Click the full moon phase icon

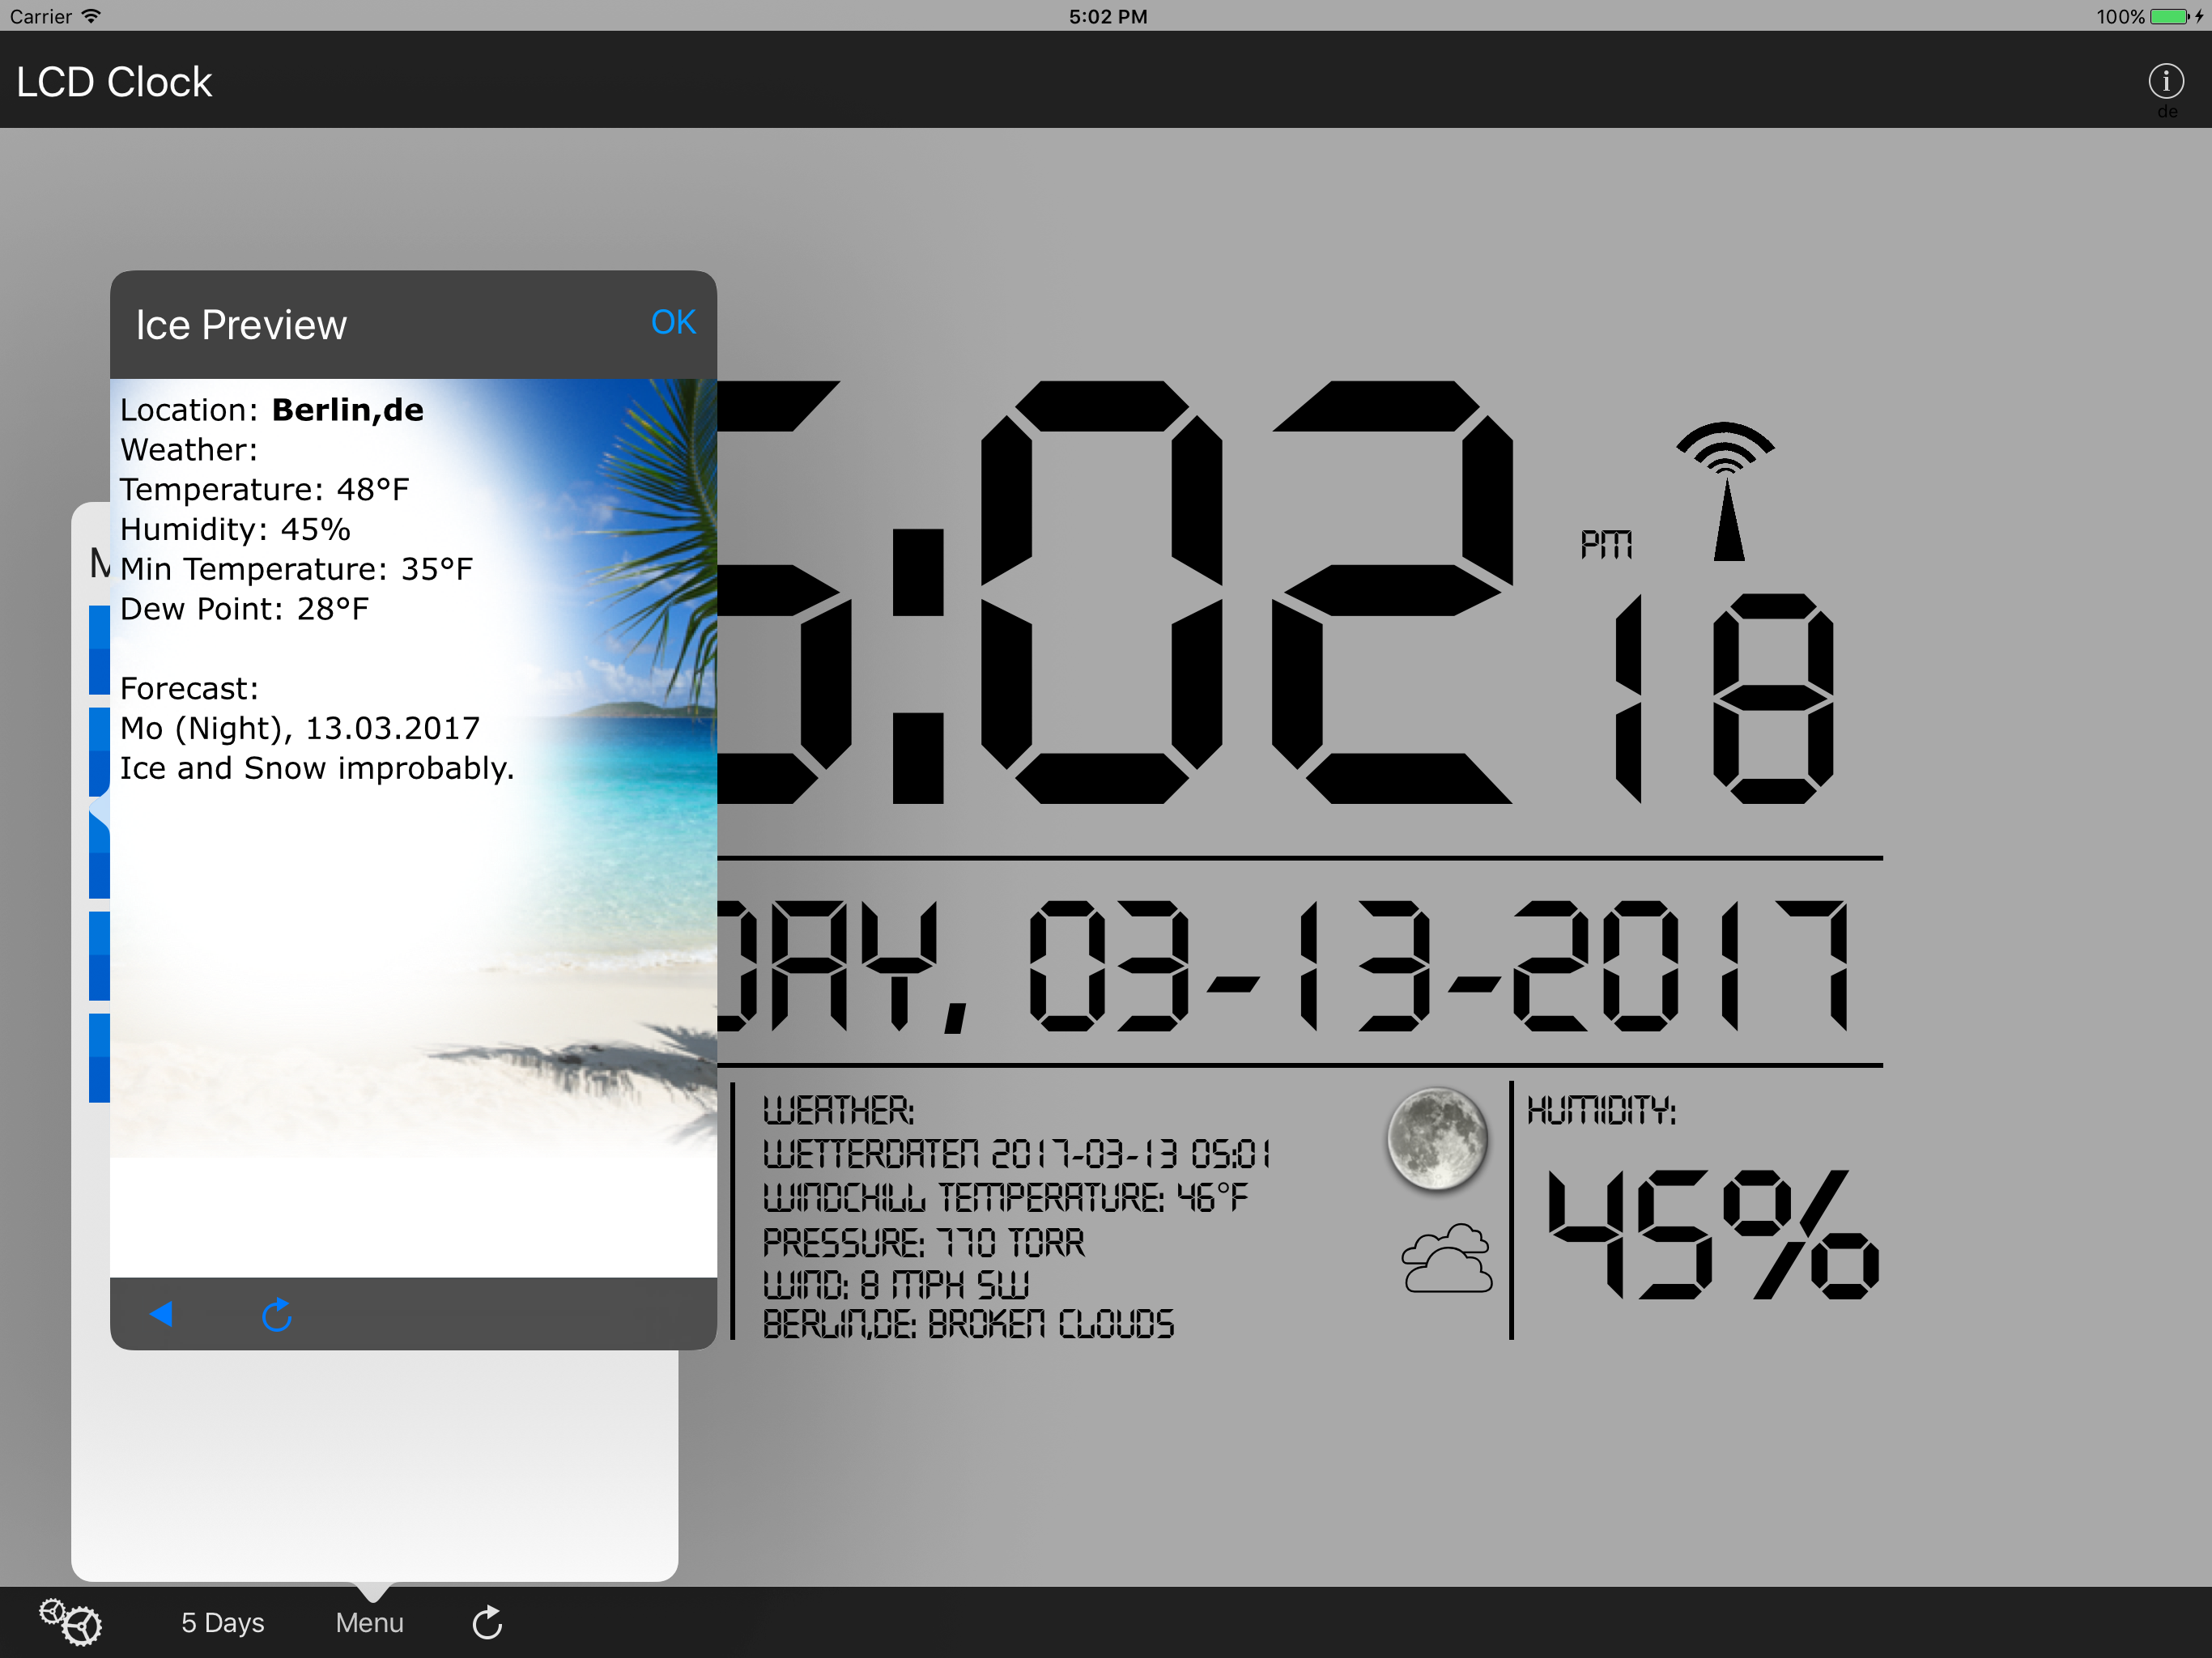pos(1437,1139)
